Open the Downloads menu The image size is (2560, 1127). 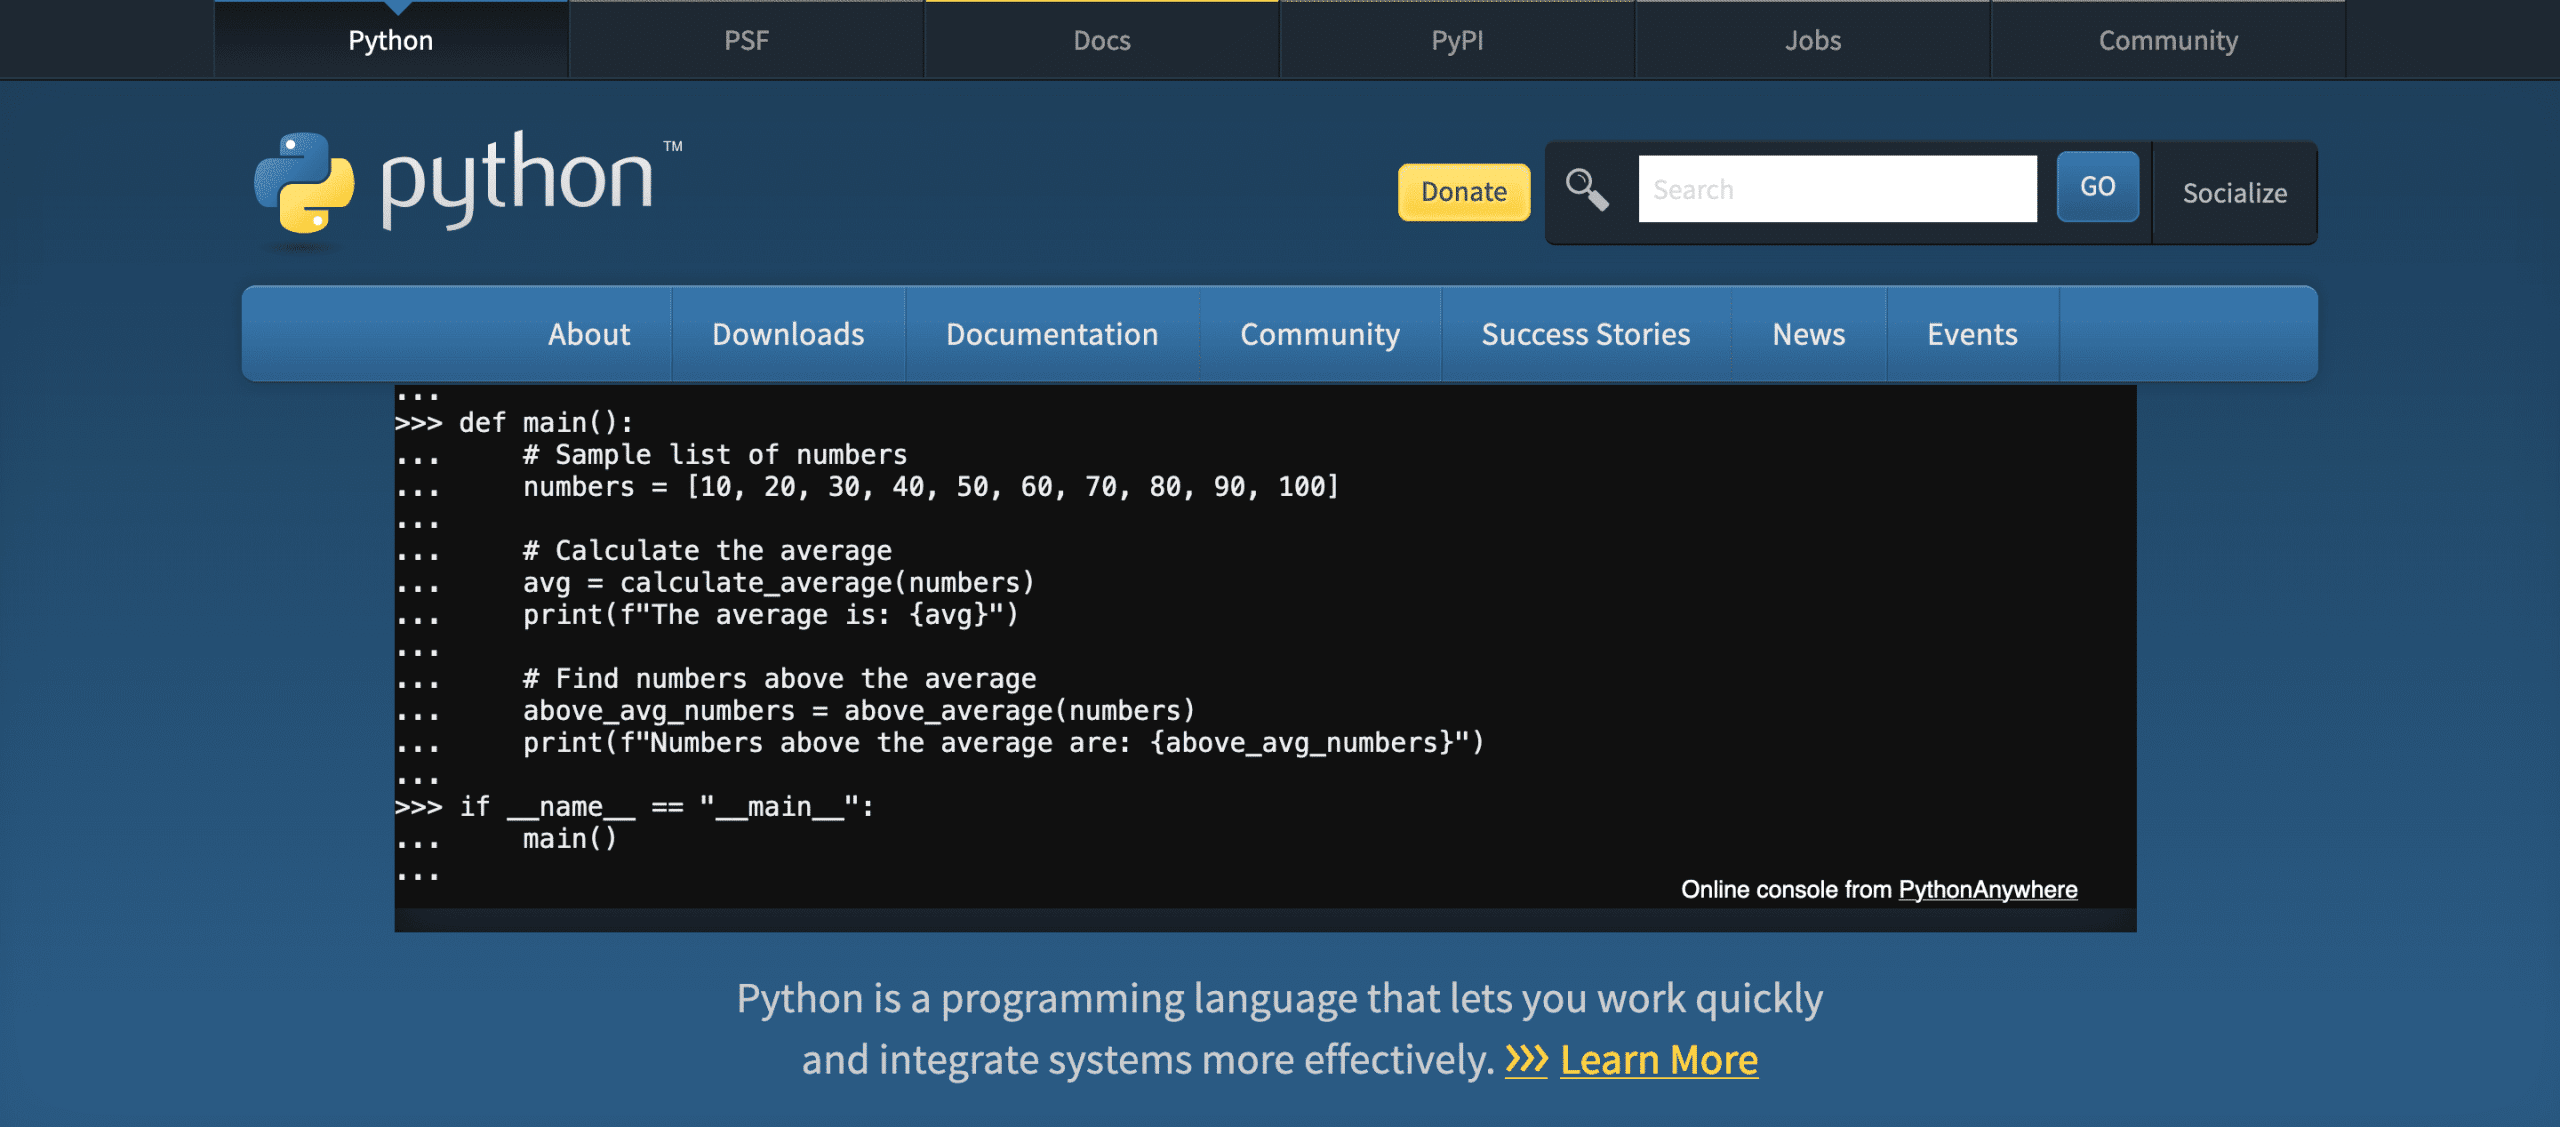(x=788, y=334)
